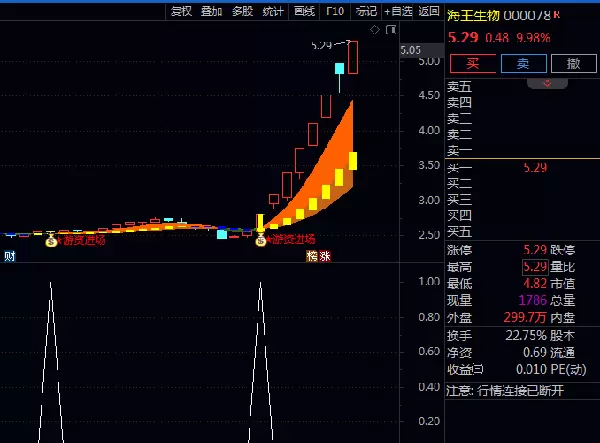Click the left money bag 游资进场 marker
Screen dimensions: 600x443
tap(52, 239)
